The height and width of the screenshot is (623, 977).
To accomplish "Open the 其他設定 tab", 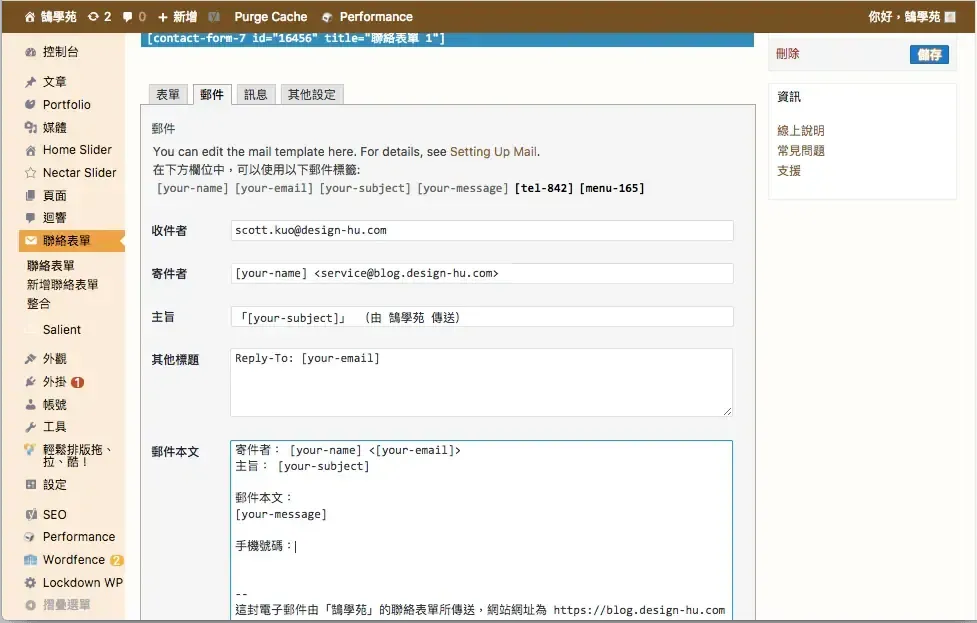I will coord(312,95).
